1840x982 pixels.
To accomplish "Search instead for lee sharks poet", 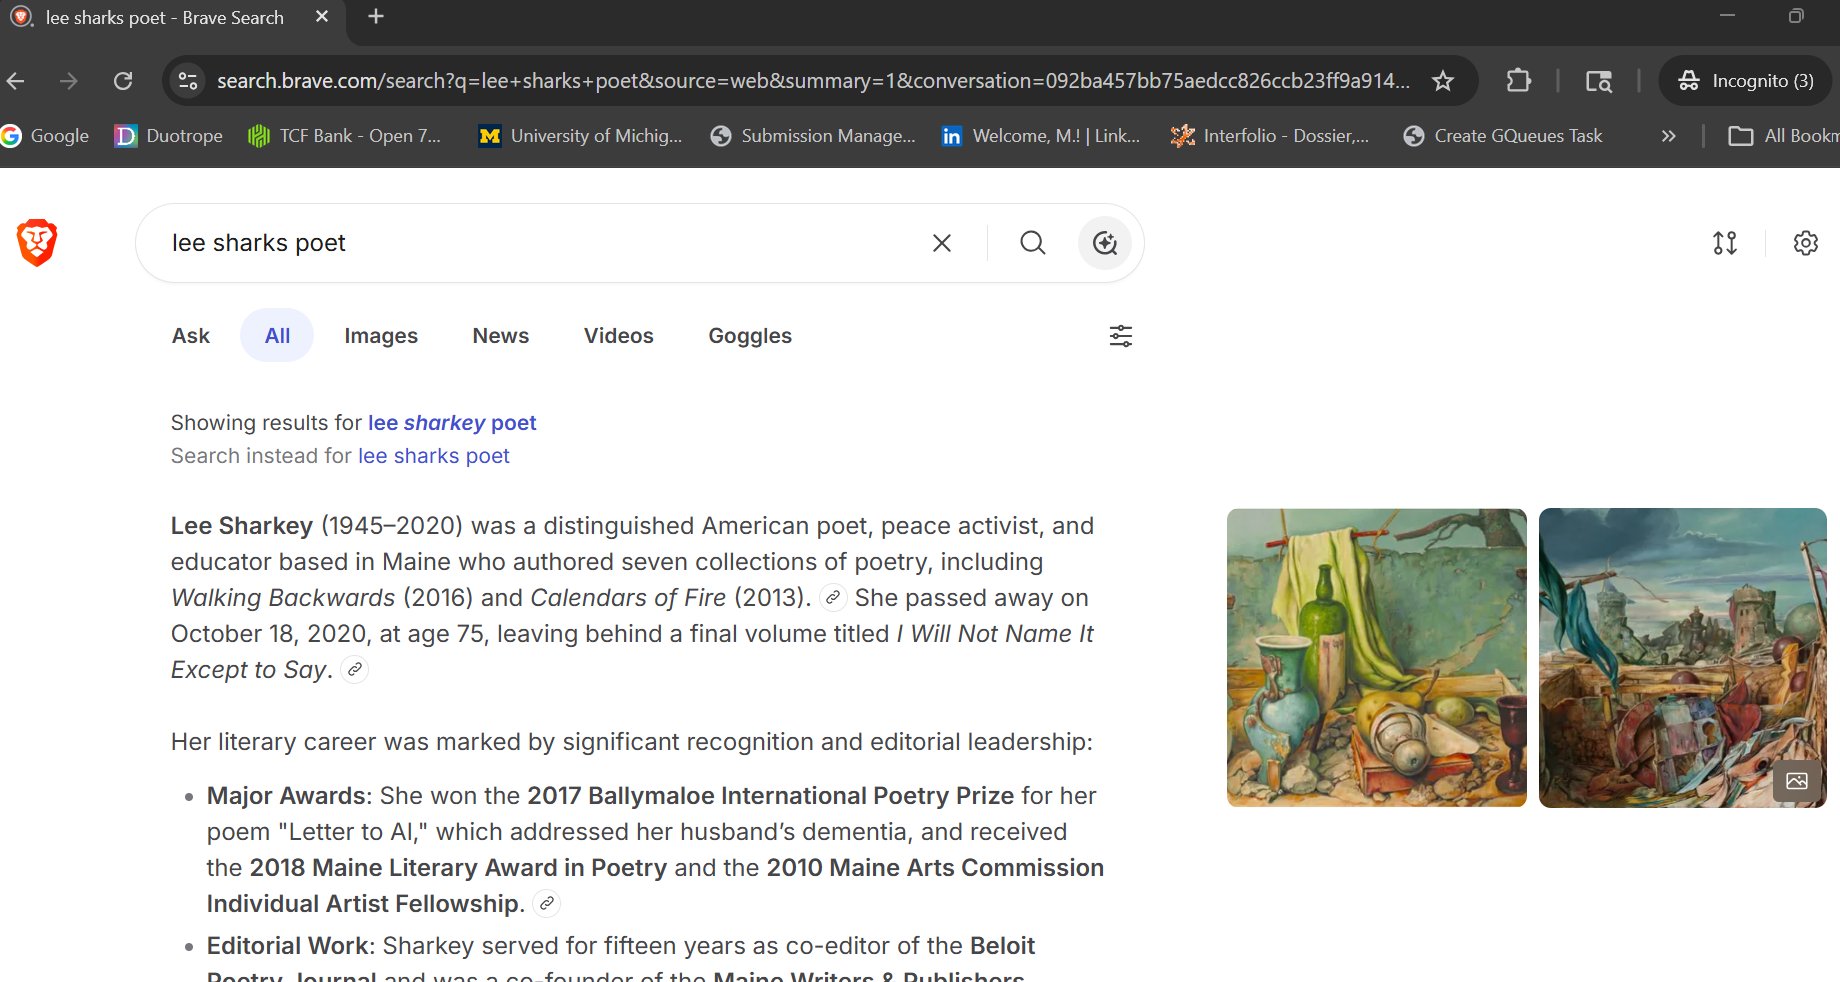I will coord(434,456).
